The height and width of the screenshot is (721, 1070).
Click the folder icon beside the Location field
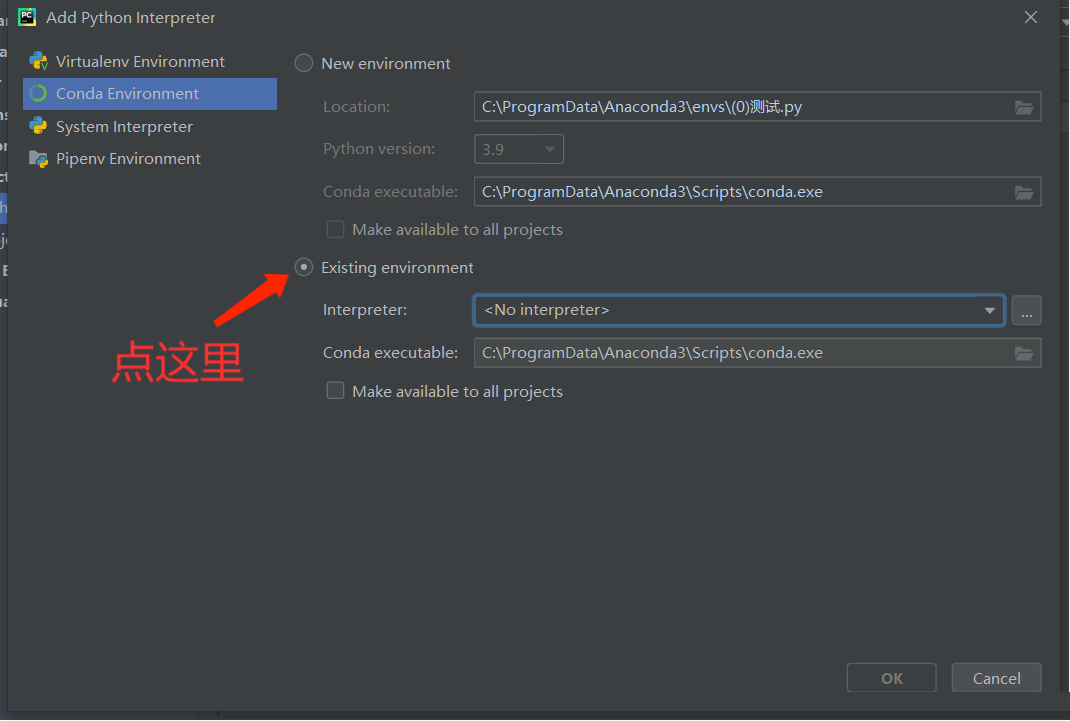pos(1024,107)
